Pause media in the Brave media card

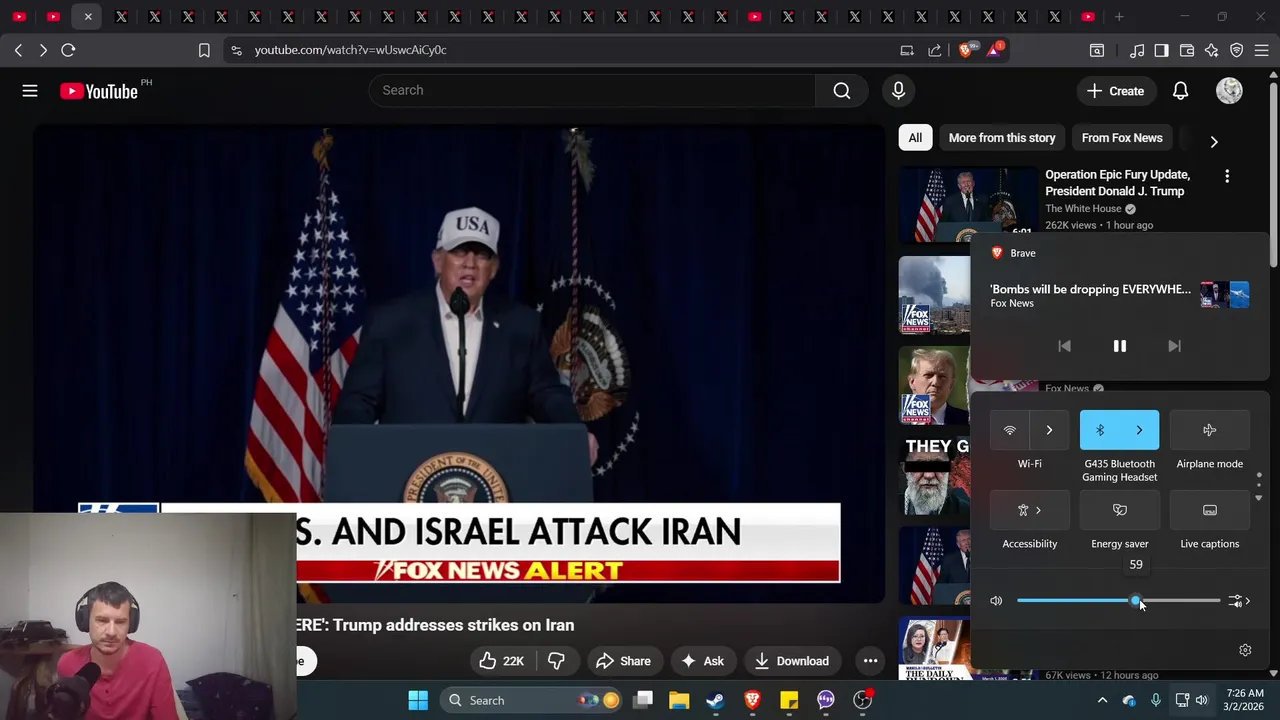pos(1120,346)
